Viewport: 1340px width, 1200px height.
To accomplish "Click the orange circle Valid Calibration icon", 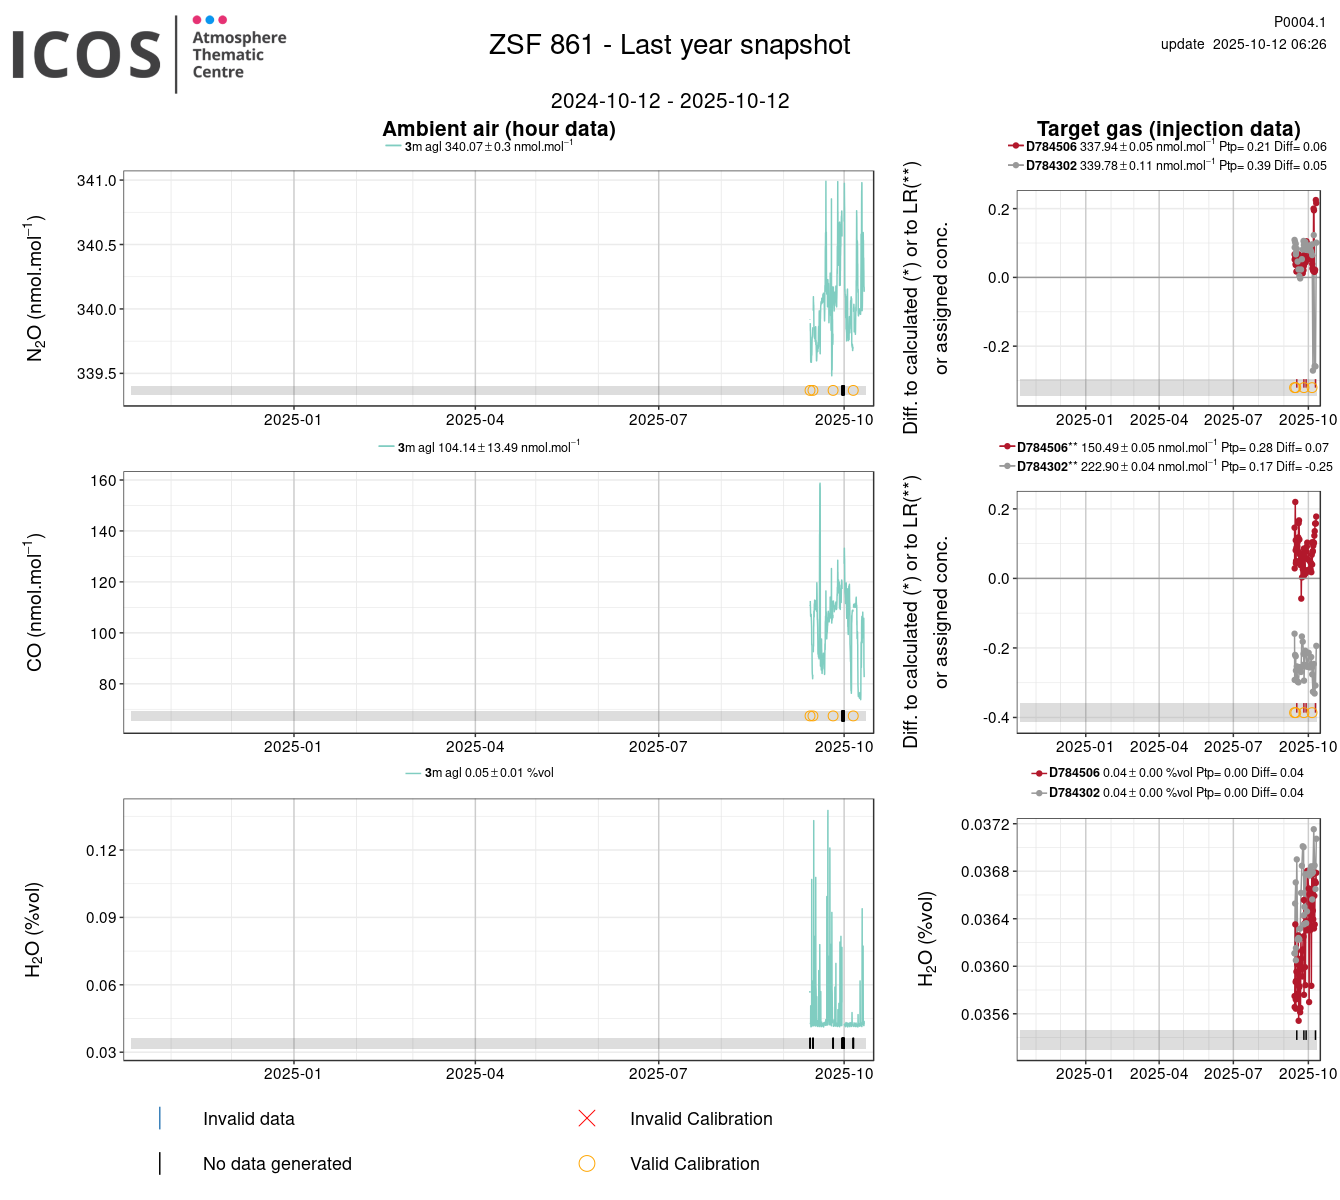I will pos(587,1163).
